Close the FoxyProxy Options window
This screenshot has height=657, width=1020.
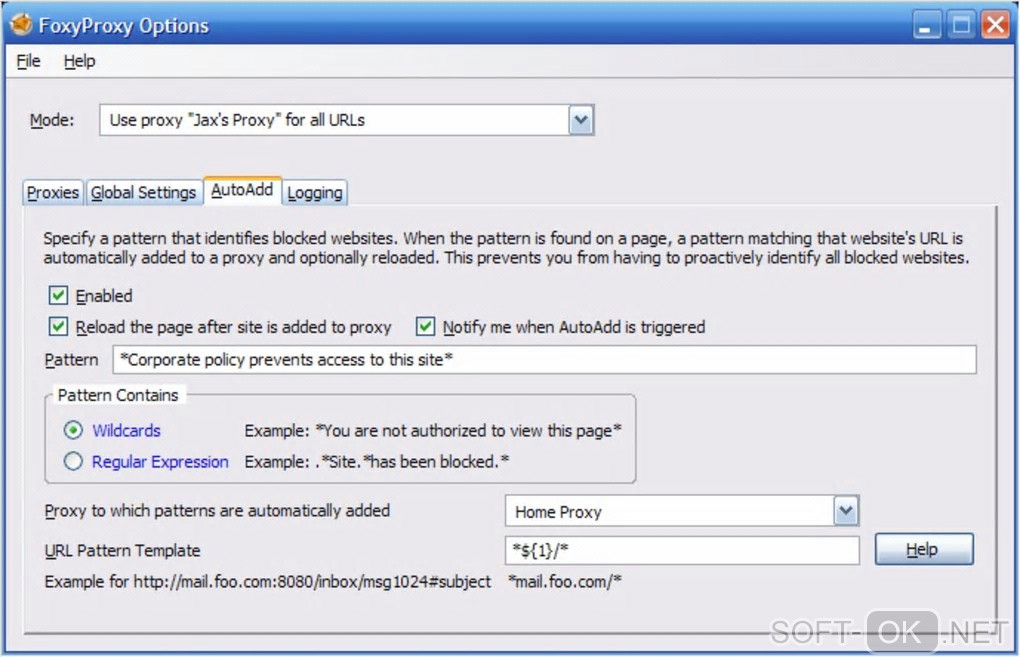coord(995,25)
